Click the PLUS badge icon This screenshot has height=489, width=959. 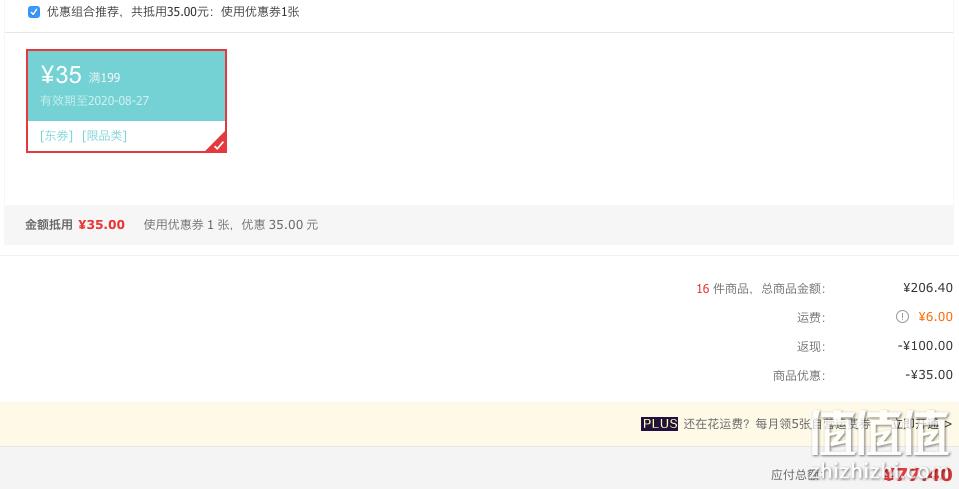(659, 424)
